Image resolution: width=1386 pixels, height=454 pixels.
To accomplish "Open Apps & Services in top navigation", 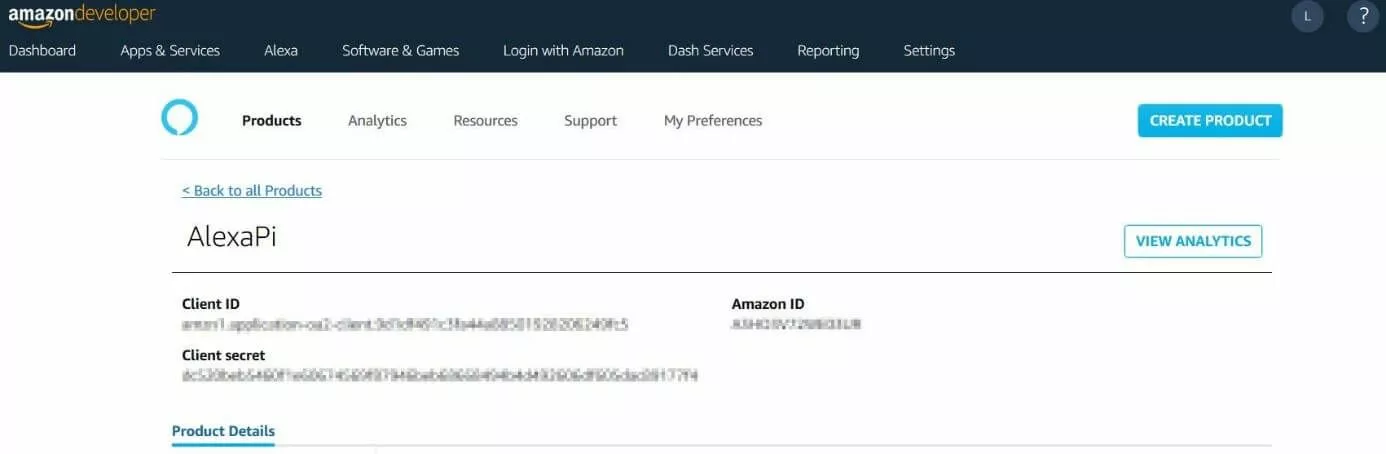I will click(x=170, y=50).
